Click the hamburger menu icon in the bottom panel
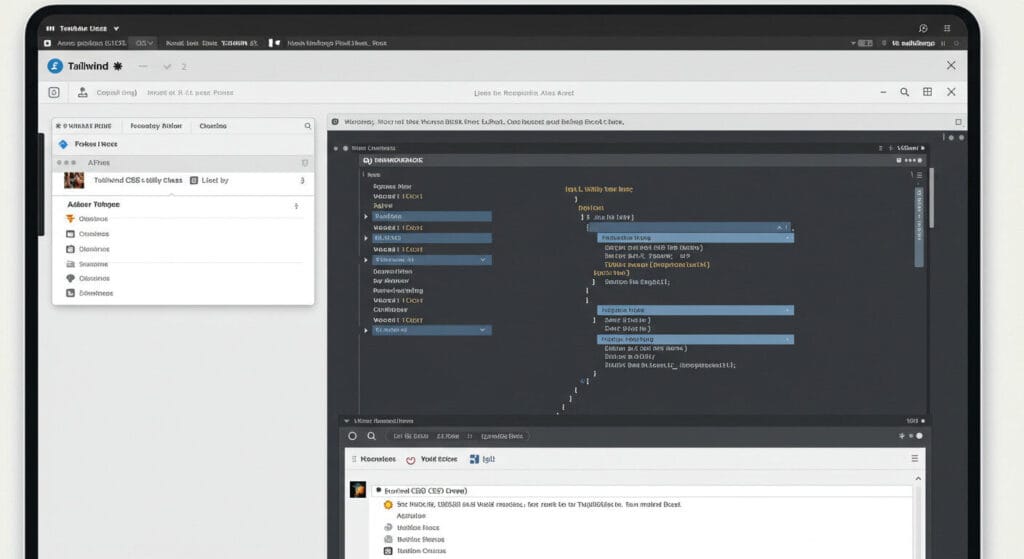Screen dimensions: 1024x559 pyautogui.click(x=914, y=458)
